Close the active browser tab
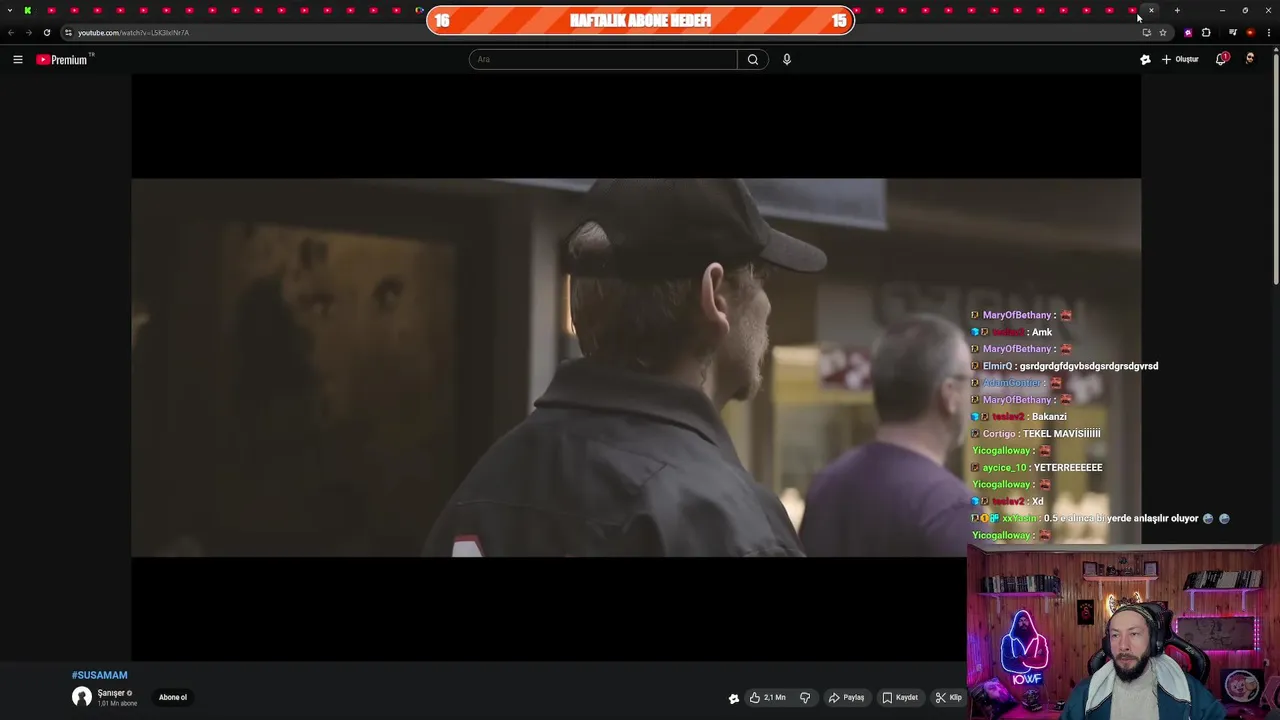The height and width of the screenshot is (720, 1280). coord(1151,10)
